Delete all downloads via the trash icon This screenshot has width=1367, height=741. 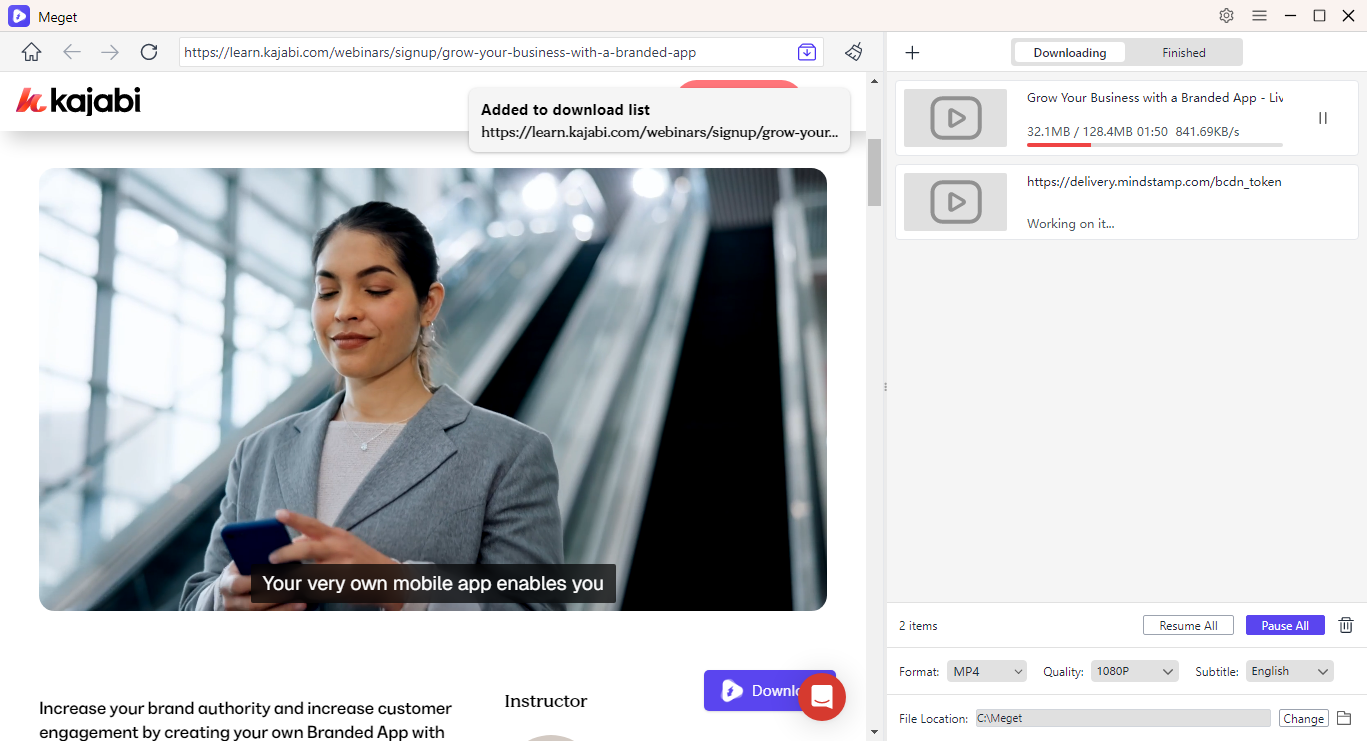click(1346, 625)
